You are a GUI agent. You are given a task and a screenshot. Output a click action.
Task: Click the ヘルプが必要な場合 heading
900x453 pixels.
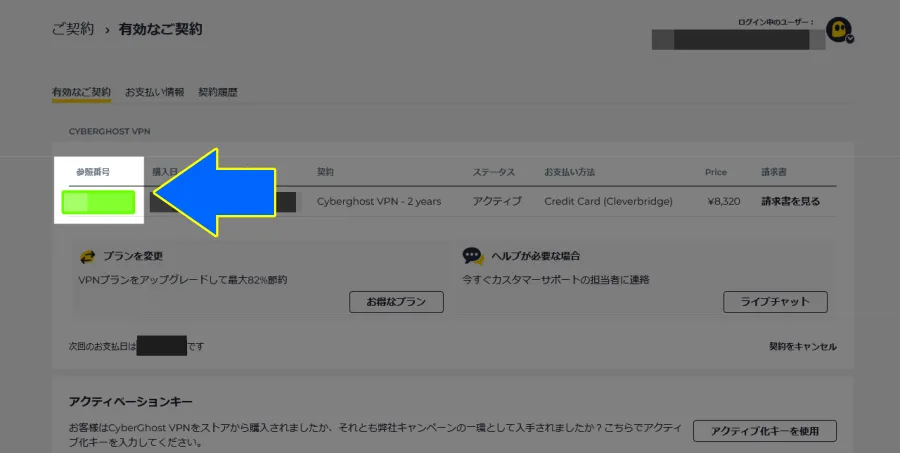tap(536, 256)
